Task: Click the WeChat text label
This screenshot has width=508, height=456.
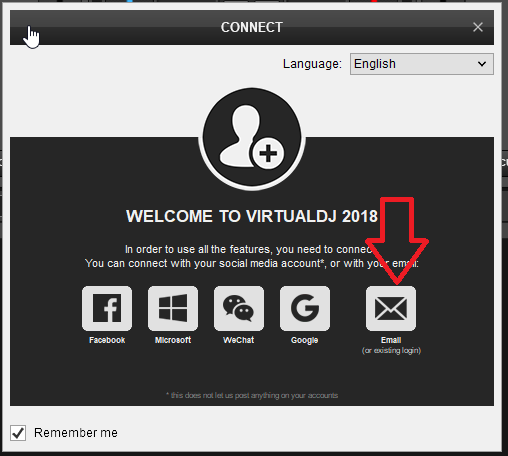Action: click(239, 340)
